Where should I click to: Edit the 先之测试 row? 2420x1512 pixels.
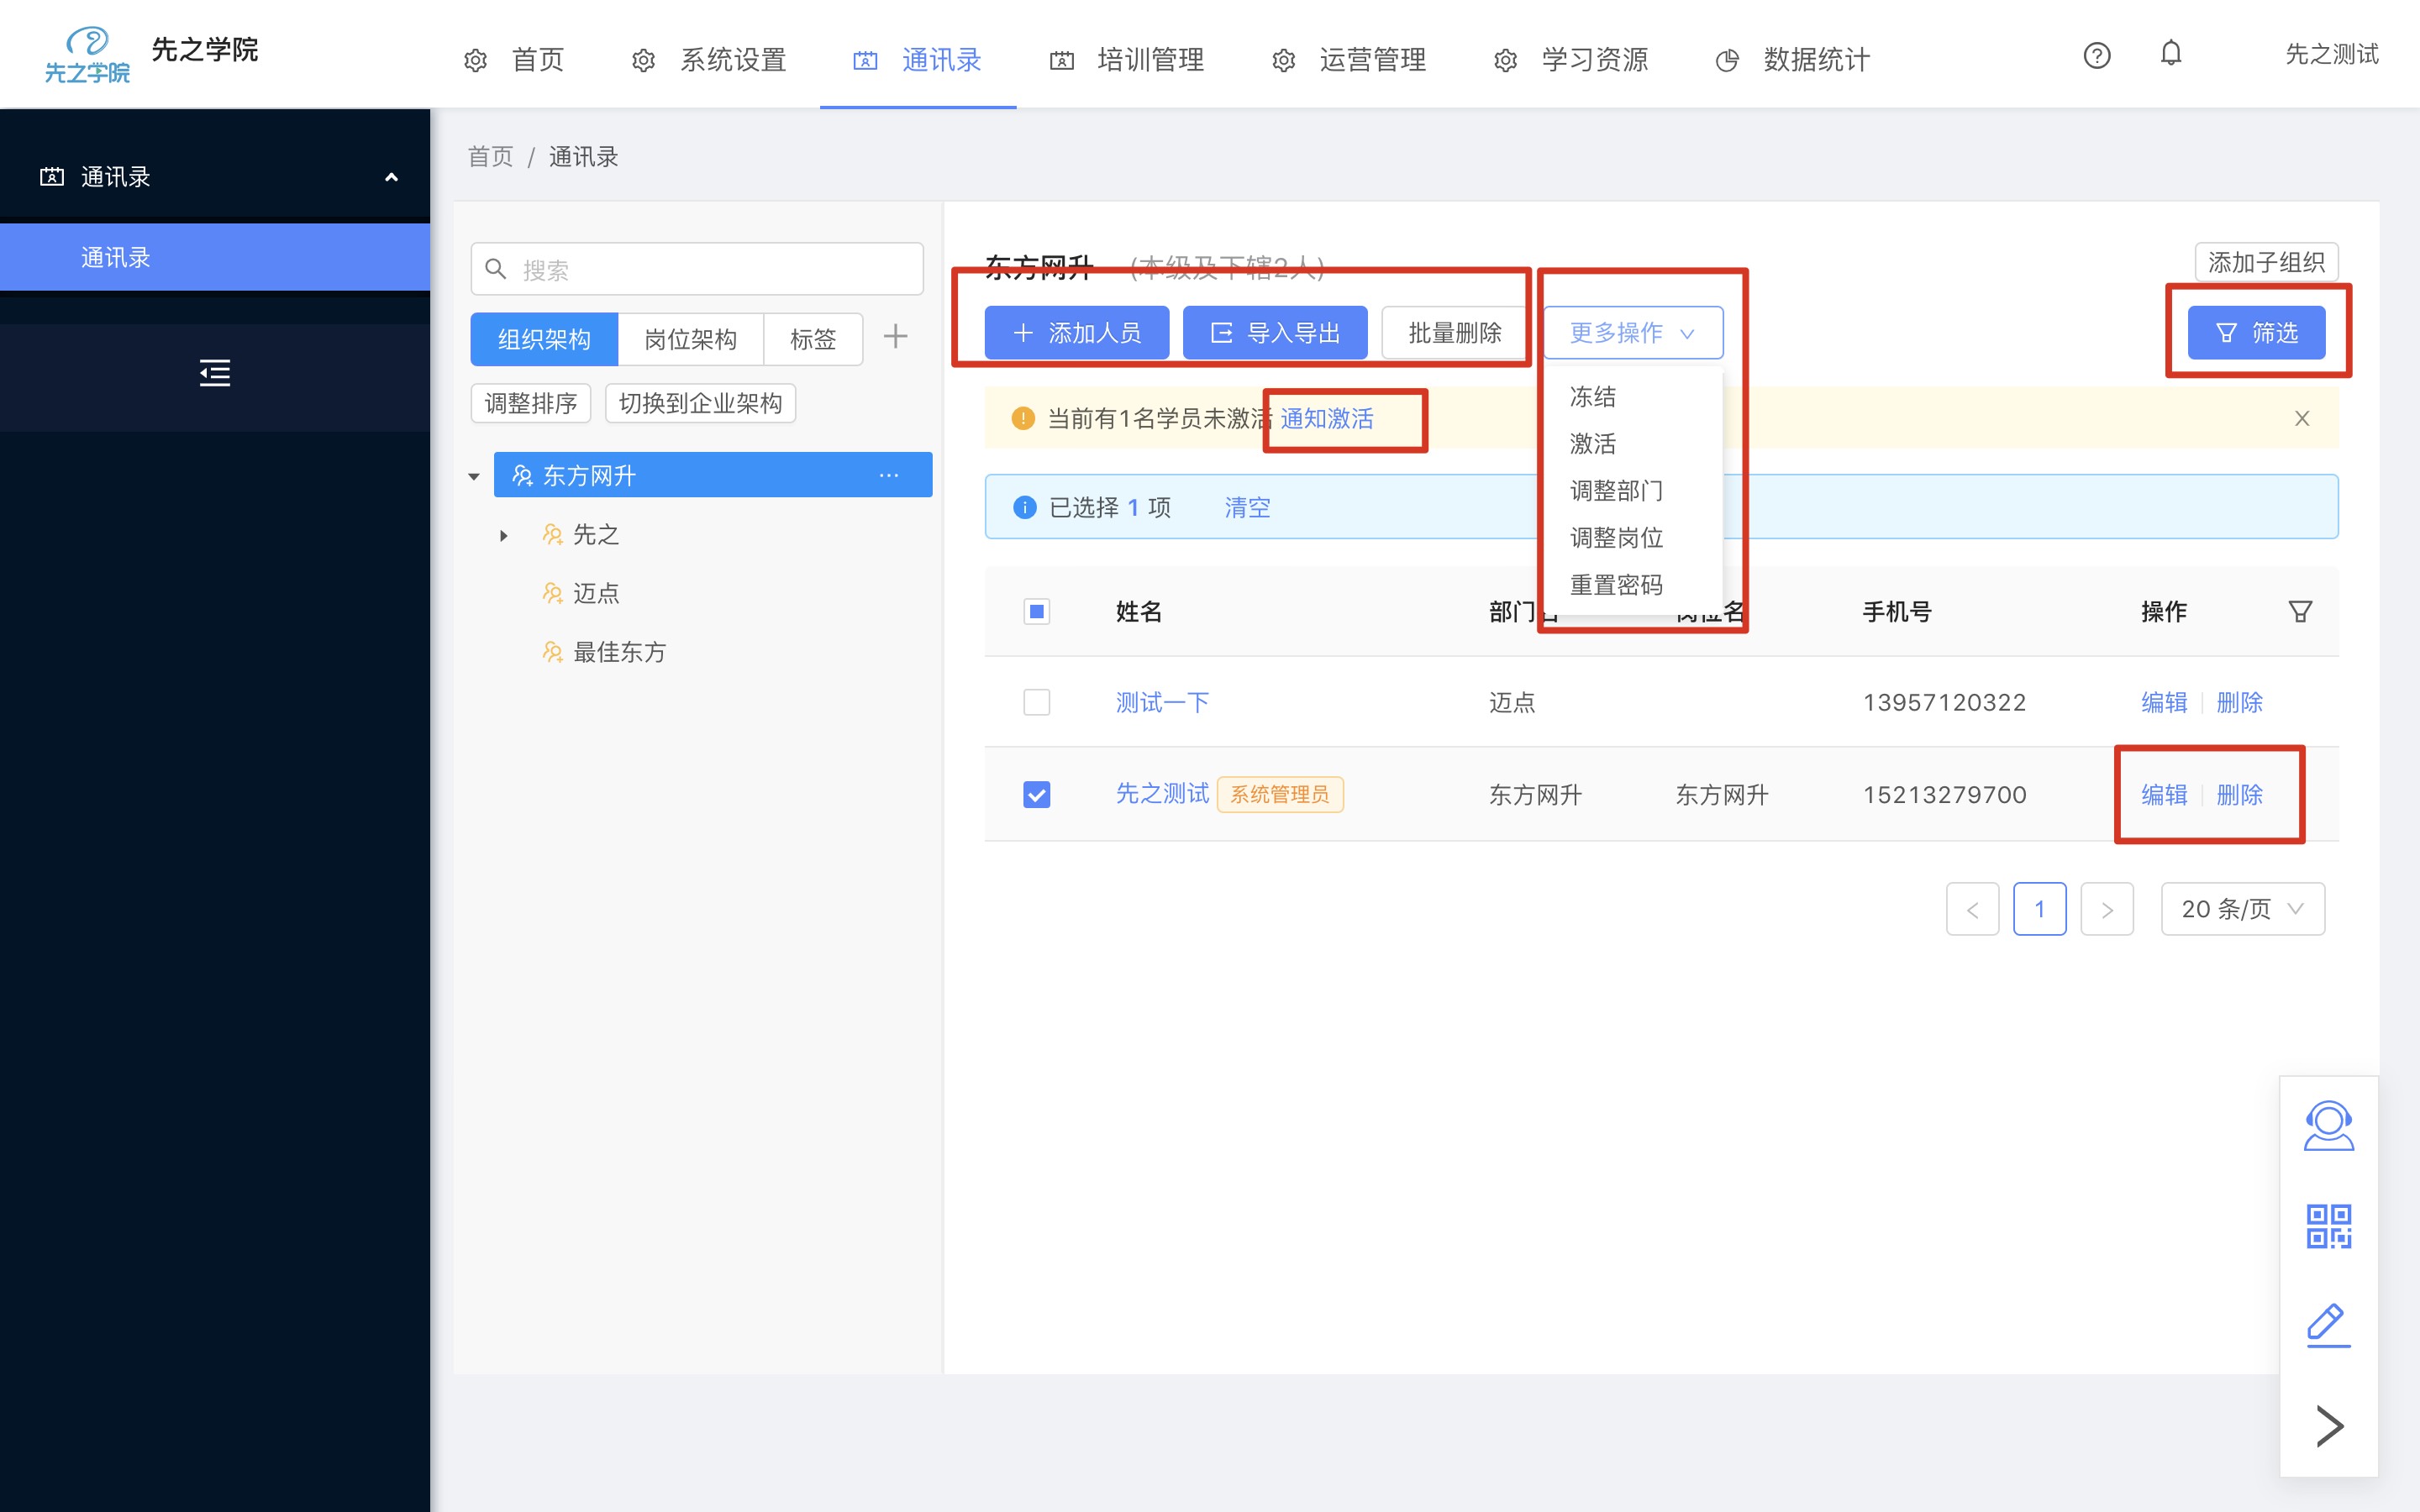tap(2164, 794)
